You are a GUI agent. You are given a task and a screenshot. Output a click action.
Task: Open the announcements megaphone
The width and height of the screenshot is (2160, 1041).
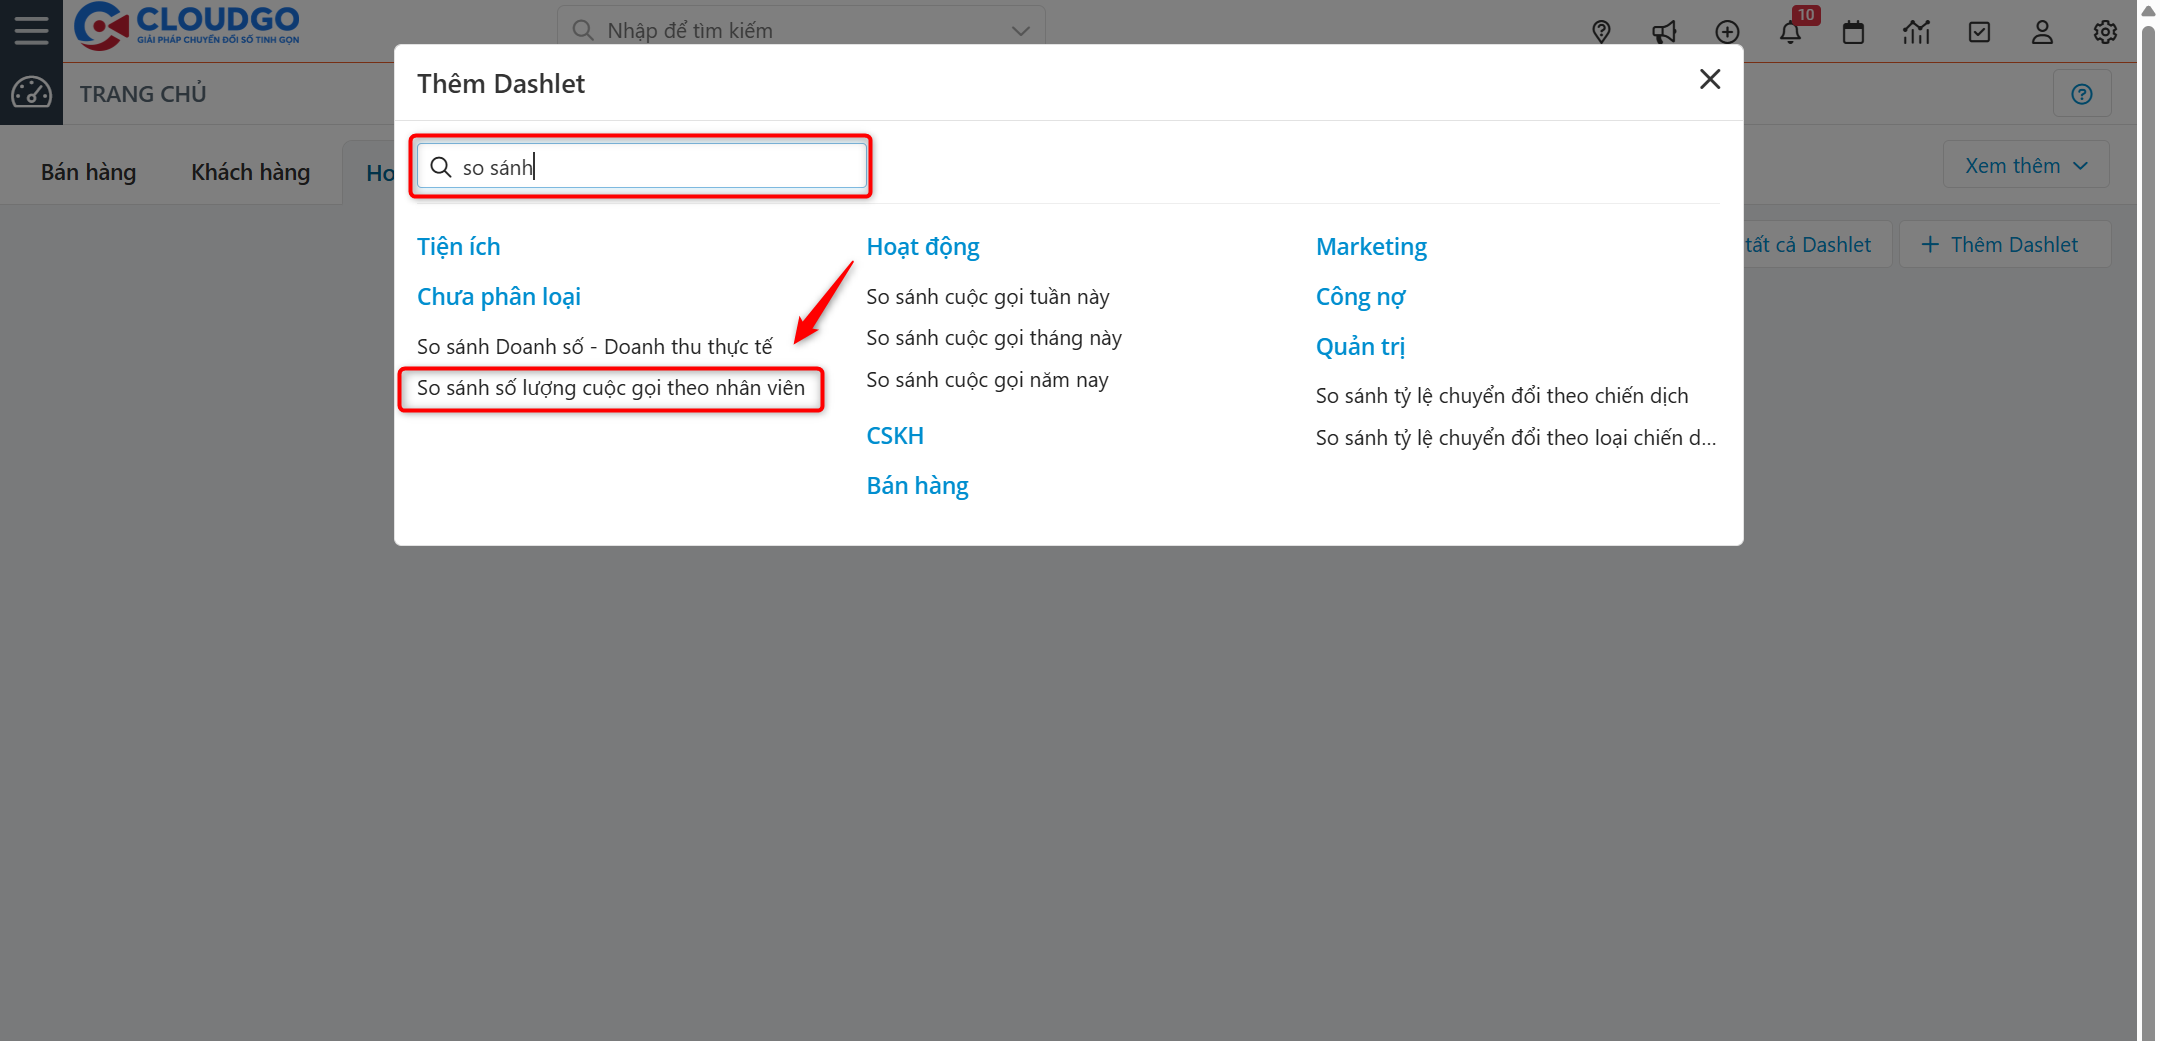(x=1665, y=31)
